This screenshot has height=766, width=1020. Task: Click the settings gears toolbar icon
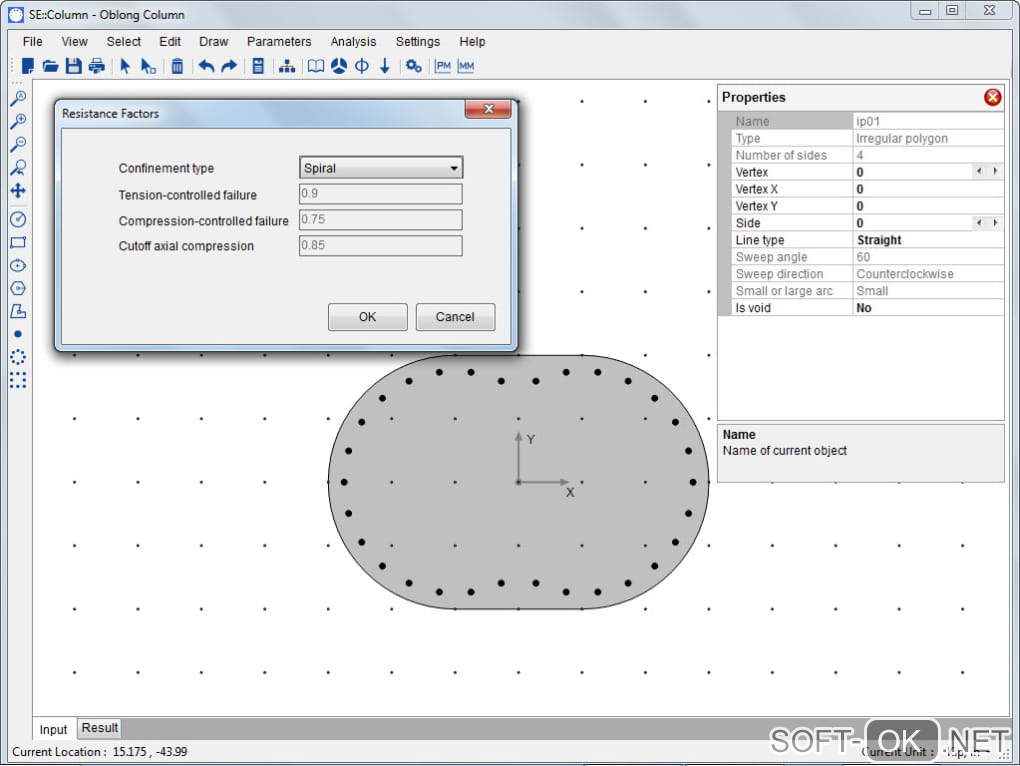pos(413,66)
